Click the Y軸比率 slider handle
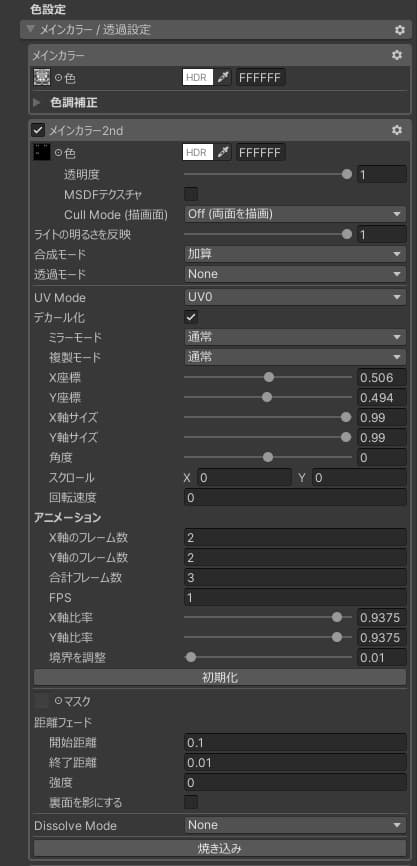The height and width of the screenshot is (866, 417). [337, 637]
